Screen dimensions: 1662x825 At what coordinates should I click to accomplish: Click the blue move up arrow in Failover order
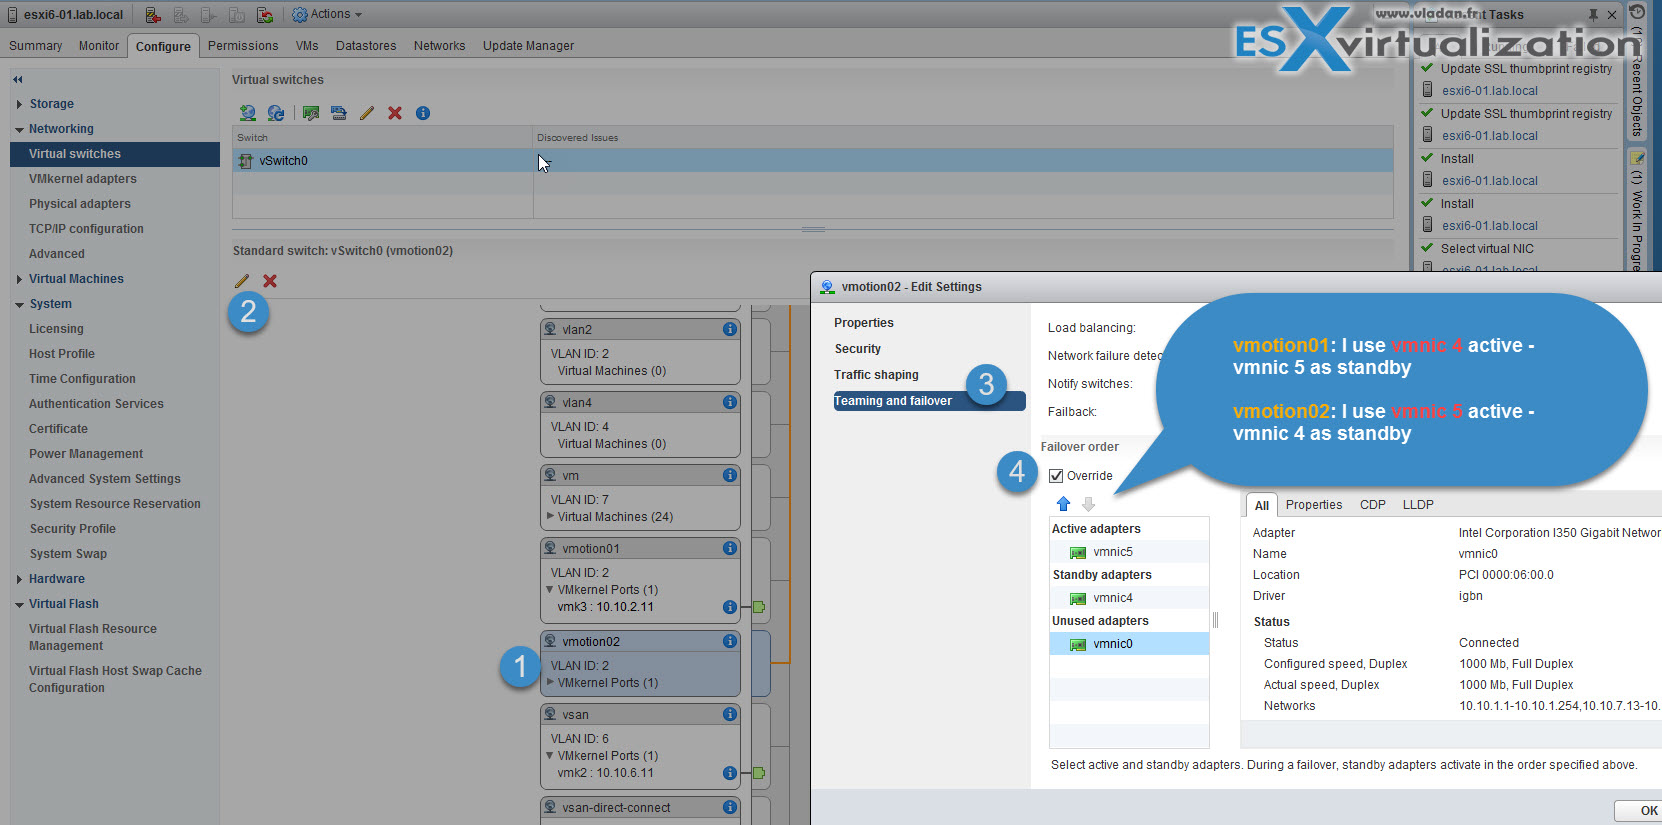tap(1063, 504)
